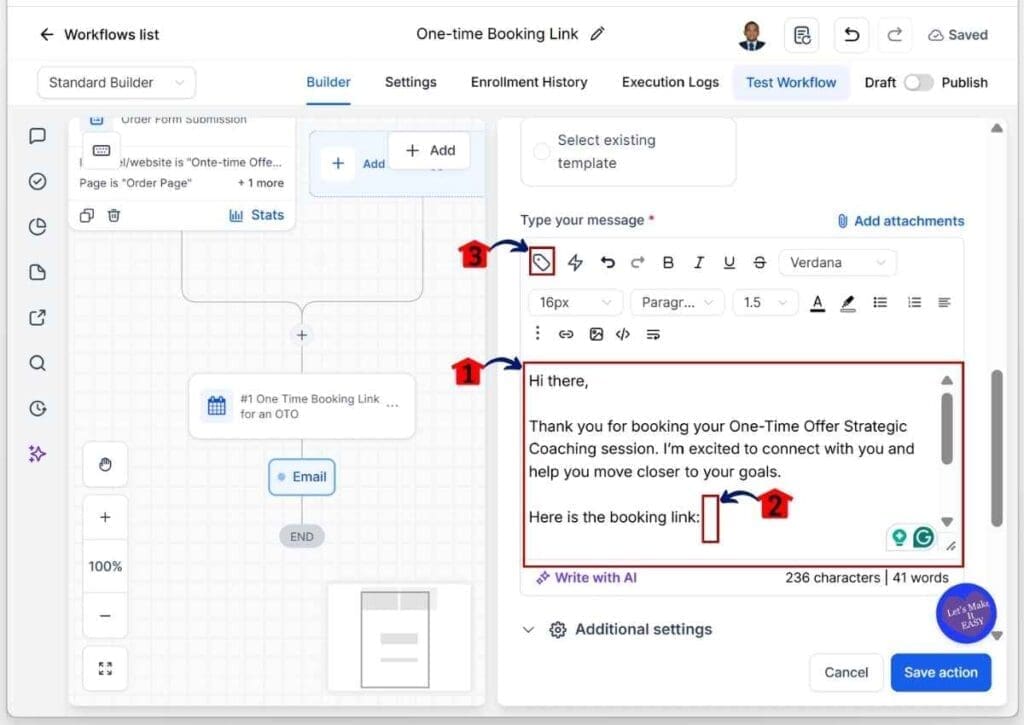Open the 1.5 line height dropdown
Viewport: 1024px width, 725px height.
[765, 302]
